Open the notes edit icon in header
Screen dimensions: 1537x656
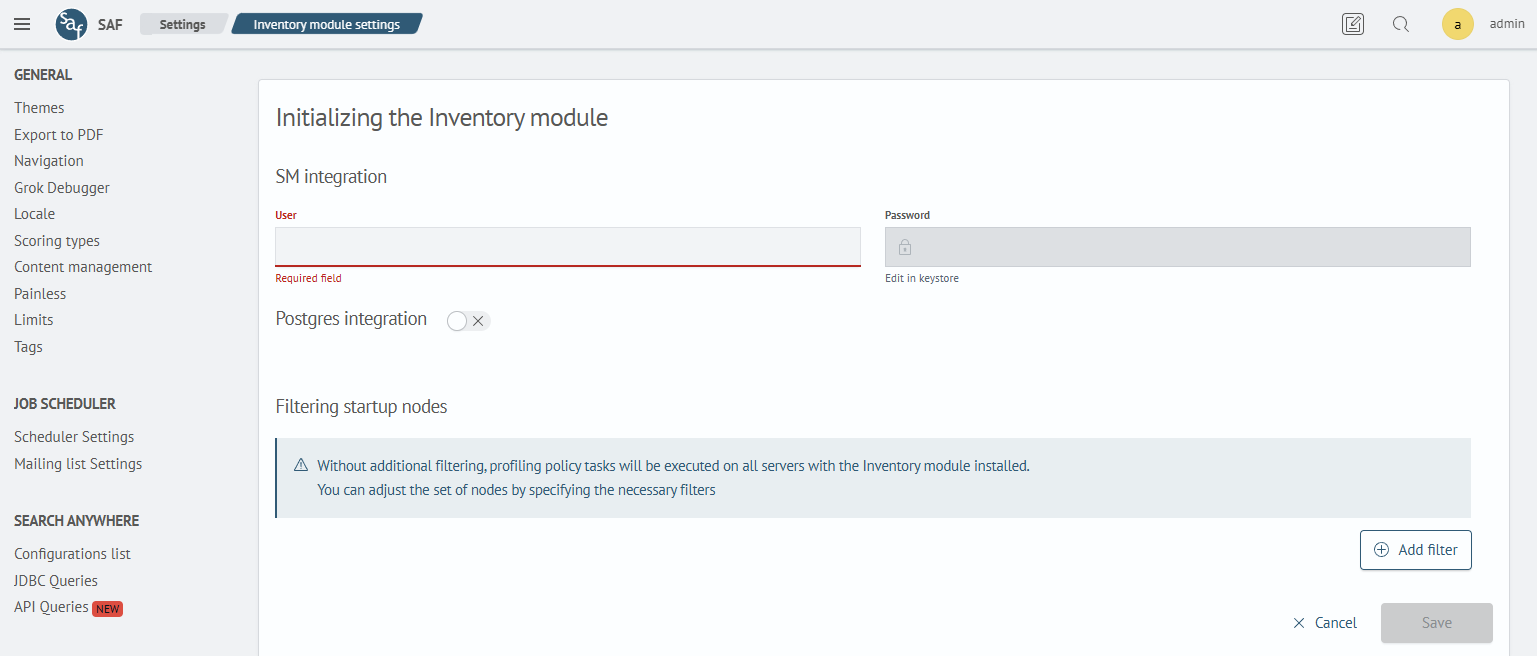pyautogui.click(x=1353, y=24)
